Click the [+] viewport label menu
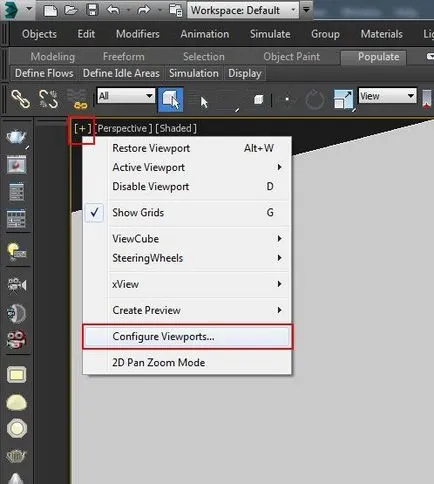This screenshot has width=434, height=484. tap(82, 128)
